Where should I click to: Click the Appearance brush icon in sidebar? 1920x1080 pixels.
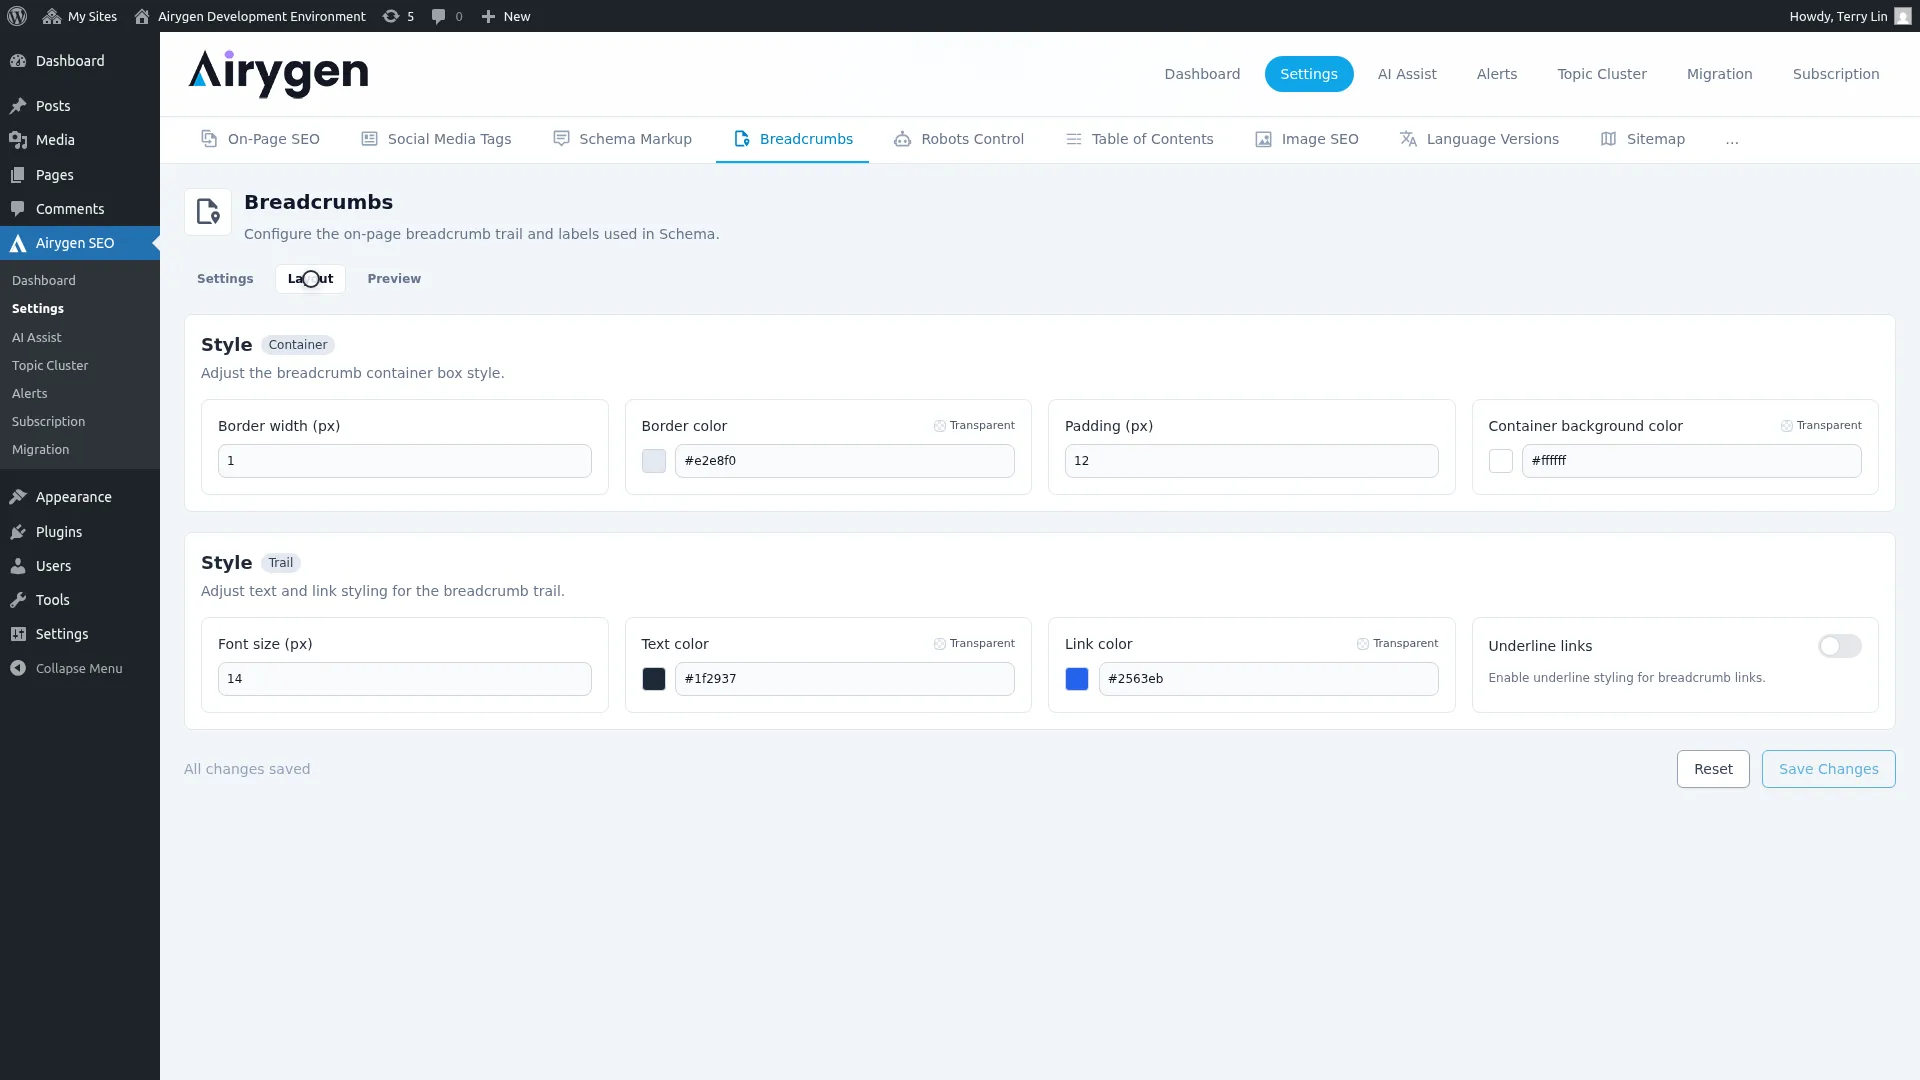click(18, 497)
